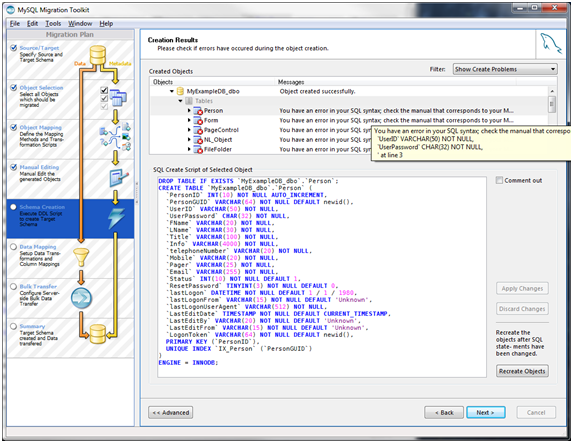Collapse the MyExampleDB_dbo schema node
The width and height of the screenshot is (573, 443).
pos(171,91)
